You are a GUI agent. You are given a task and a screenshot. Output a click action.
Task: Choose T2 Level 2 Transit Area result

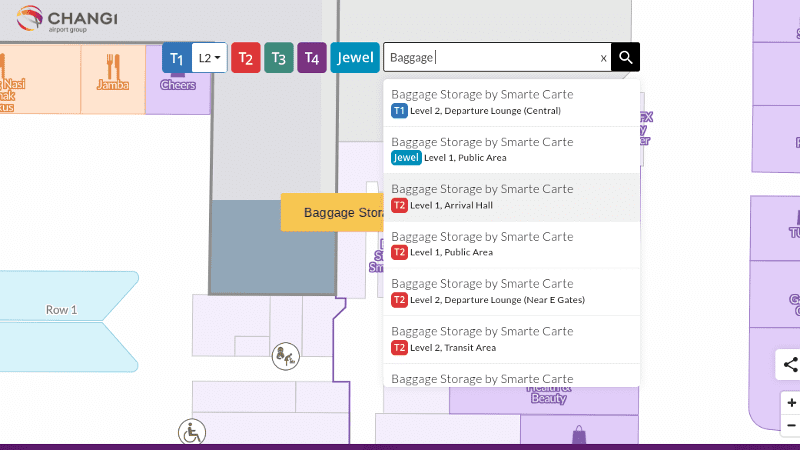[512, 339]
